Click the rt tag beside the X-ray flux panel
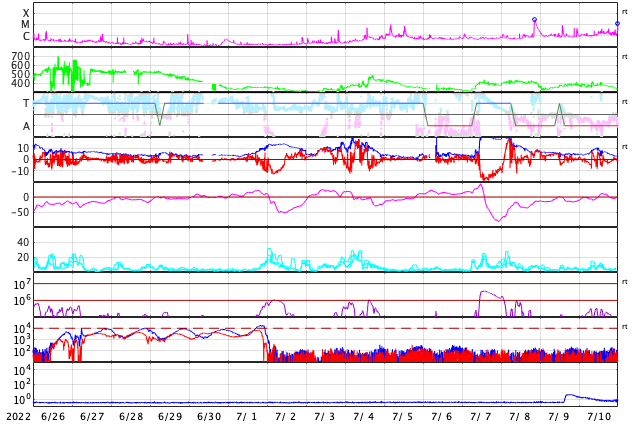The image size is (634, 424). [x=625, y=12]
